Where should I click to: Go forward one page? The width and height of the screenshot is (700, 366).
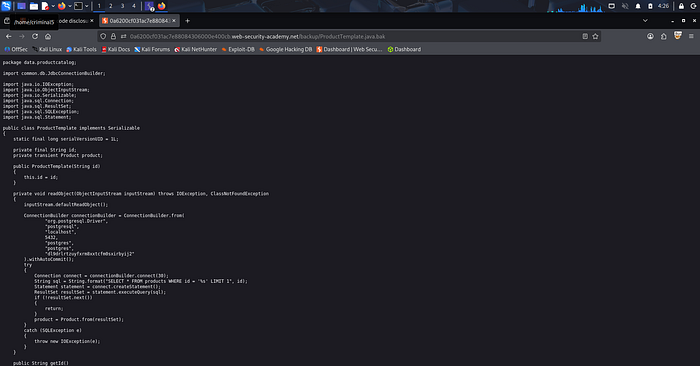(21, 36)
